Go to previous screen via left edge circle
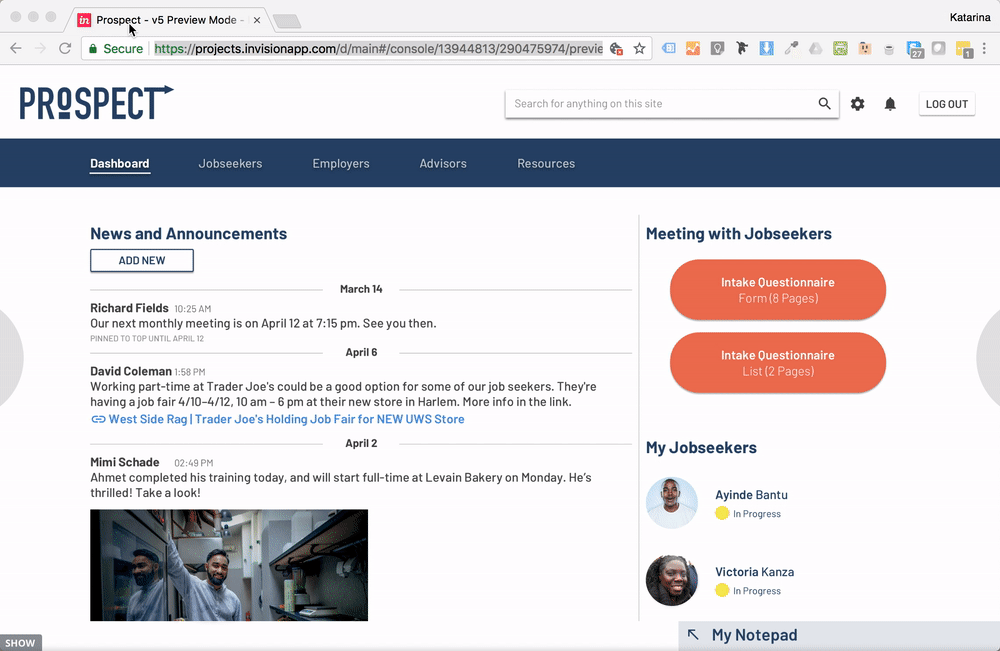Image resolution: width=1000 pixels, height=651 pixels. [x=10, y=357]
